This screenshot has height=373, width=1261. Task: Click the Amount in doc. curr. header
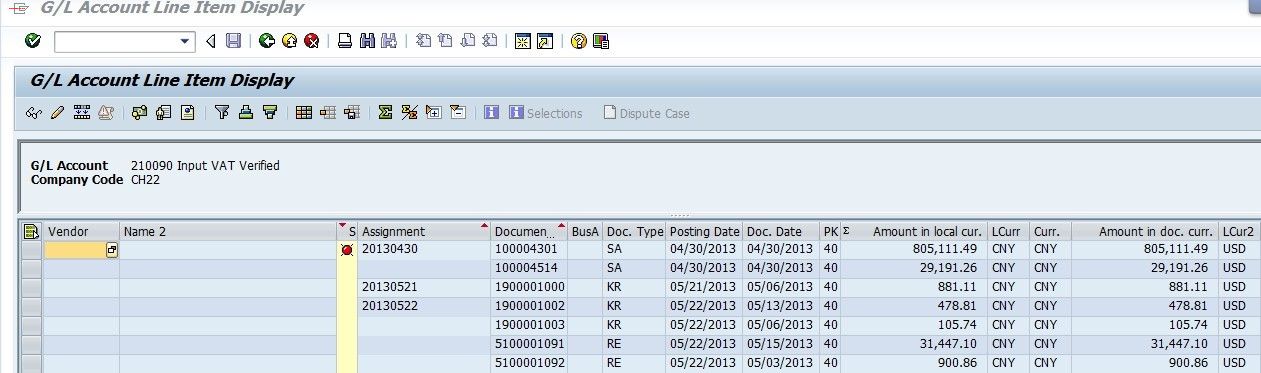(x=1145, y=231)
